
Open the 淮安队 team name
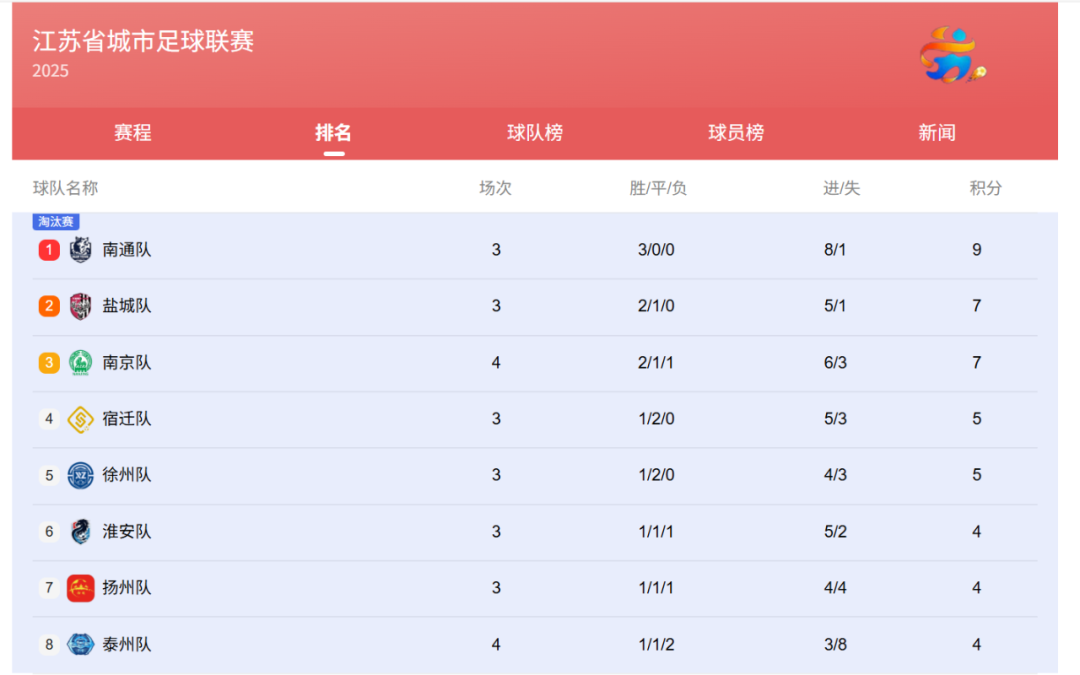[x=127, y=532]
